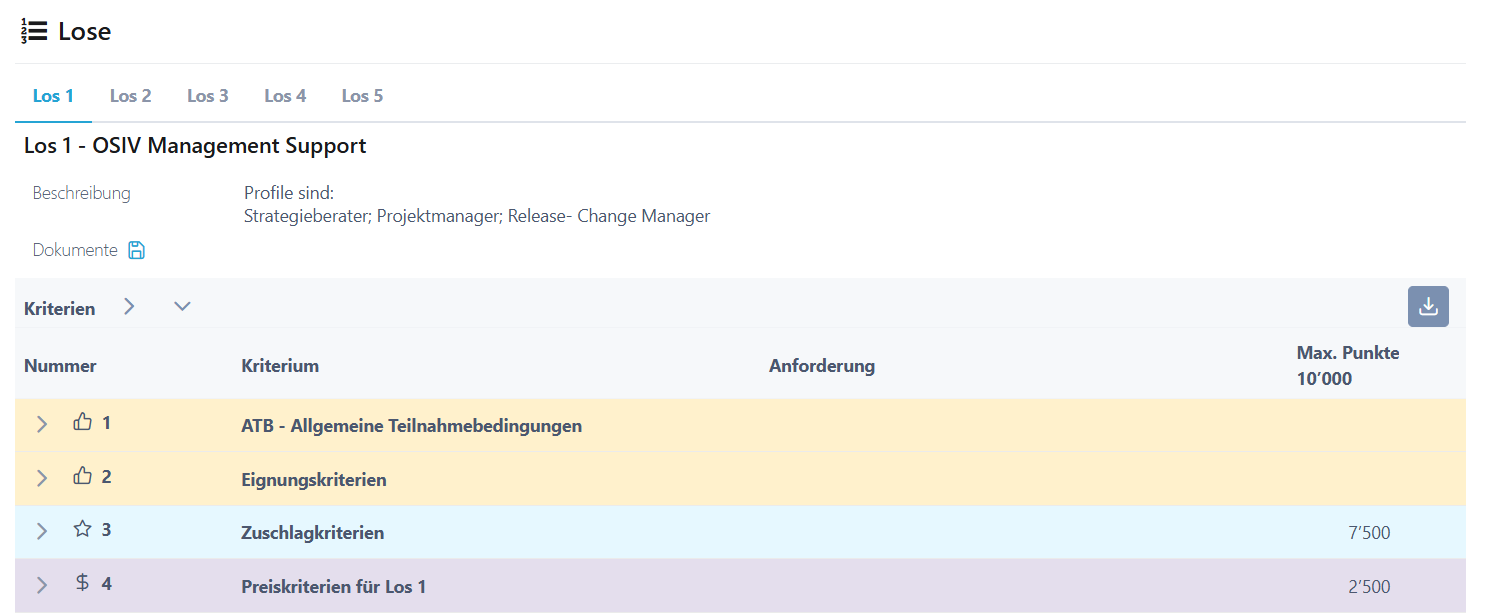Switch to the Los 2 tab
1485x616 pixels.
(131, 96)
